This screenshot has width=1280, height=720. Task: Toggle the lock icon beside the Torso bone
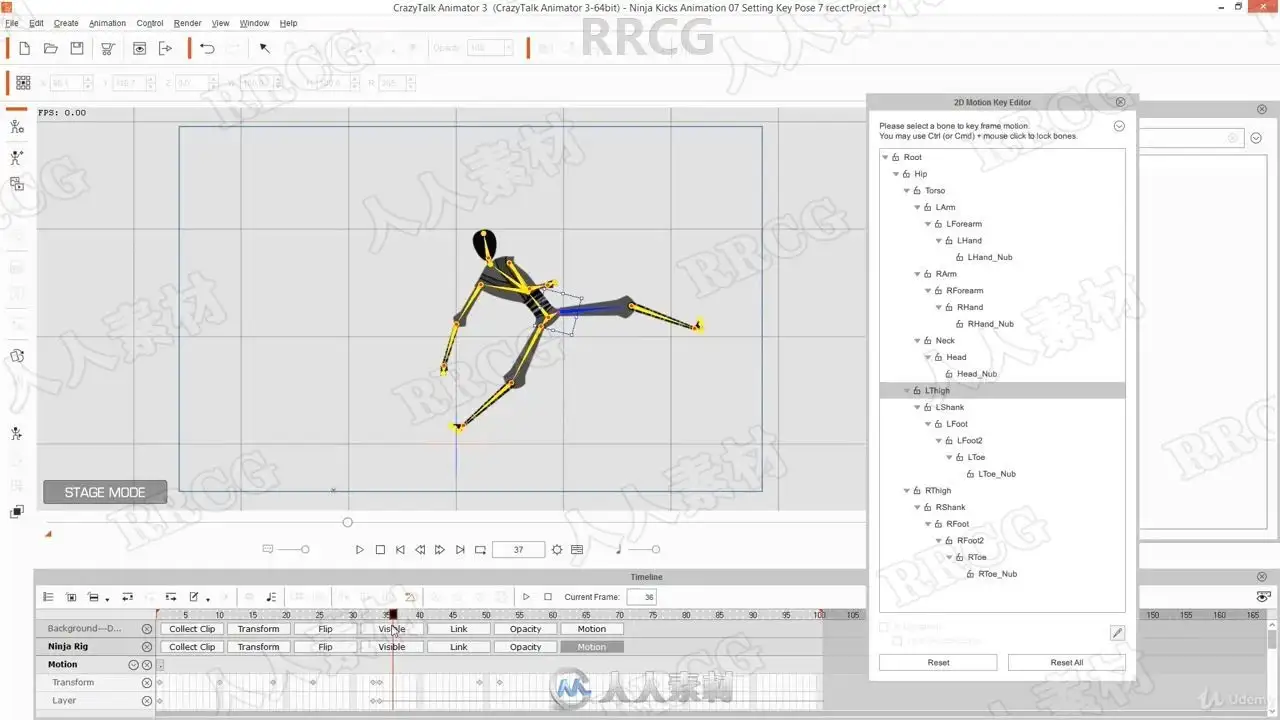click(917, 191)
